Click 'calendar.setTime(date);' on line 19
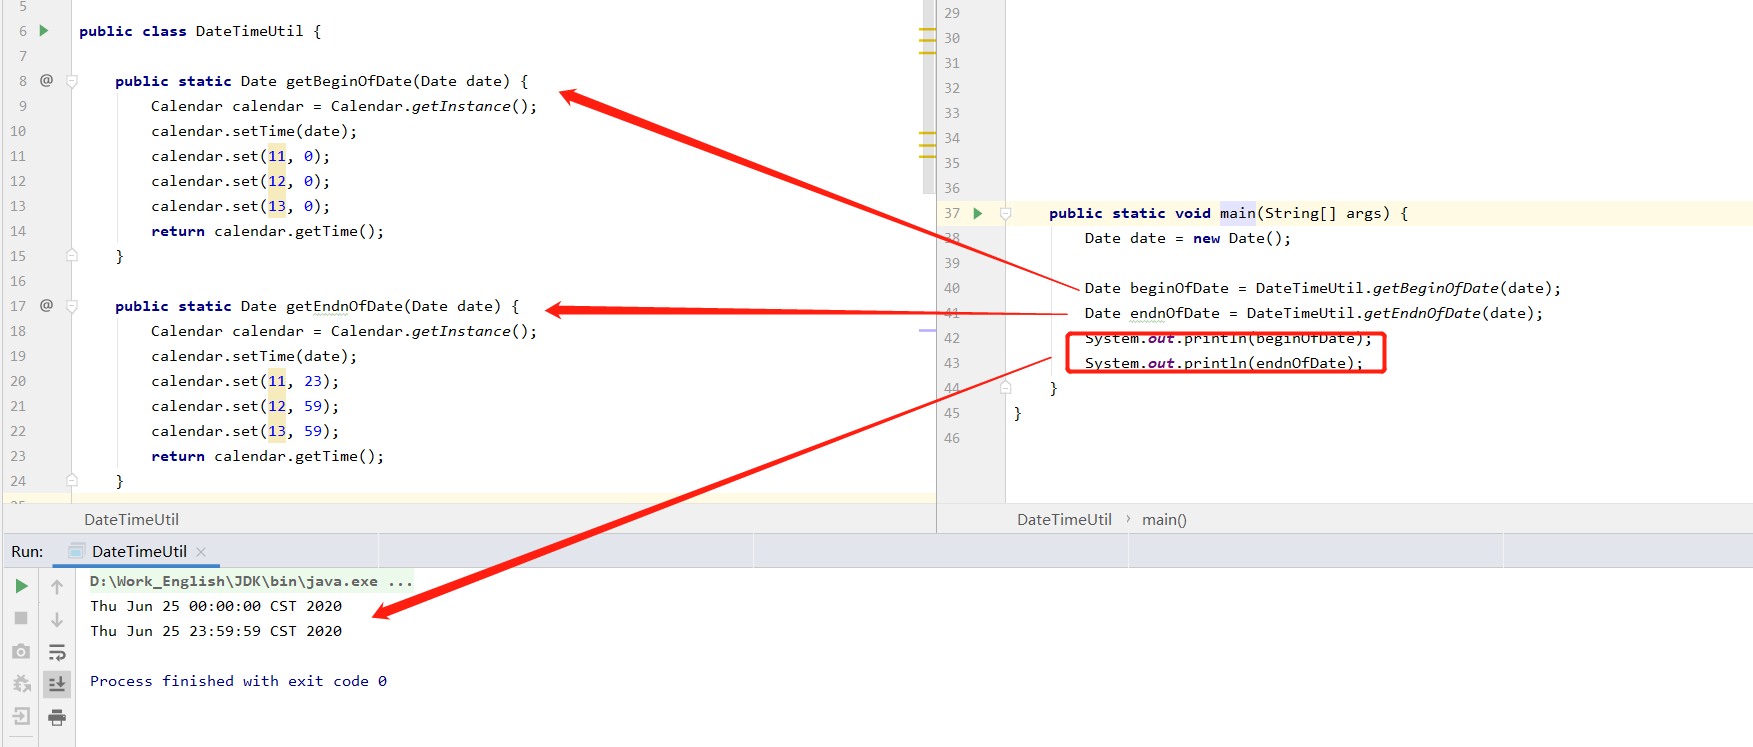This screenshot has width=1753, height=747. point(254,356)
